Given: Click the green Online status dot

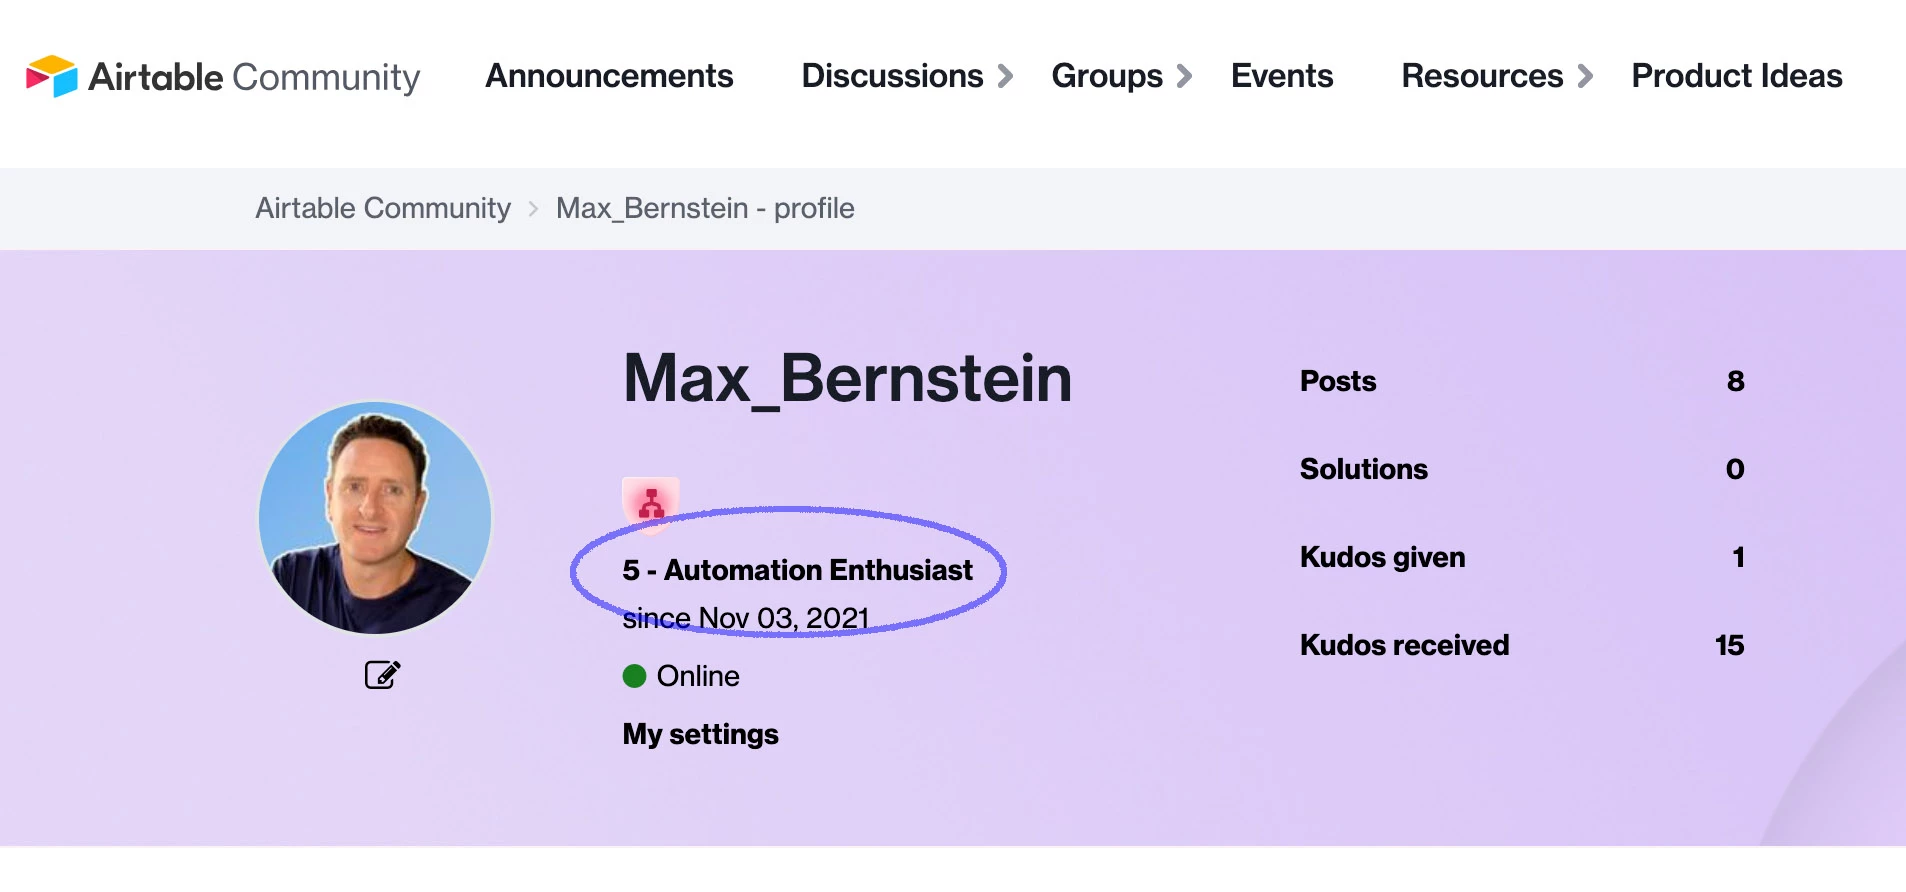Looking at the screenshot, I should [x=634, y=676].
